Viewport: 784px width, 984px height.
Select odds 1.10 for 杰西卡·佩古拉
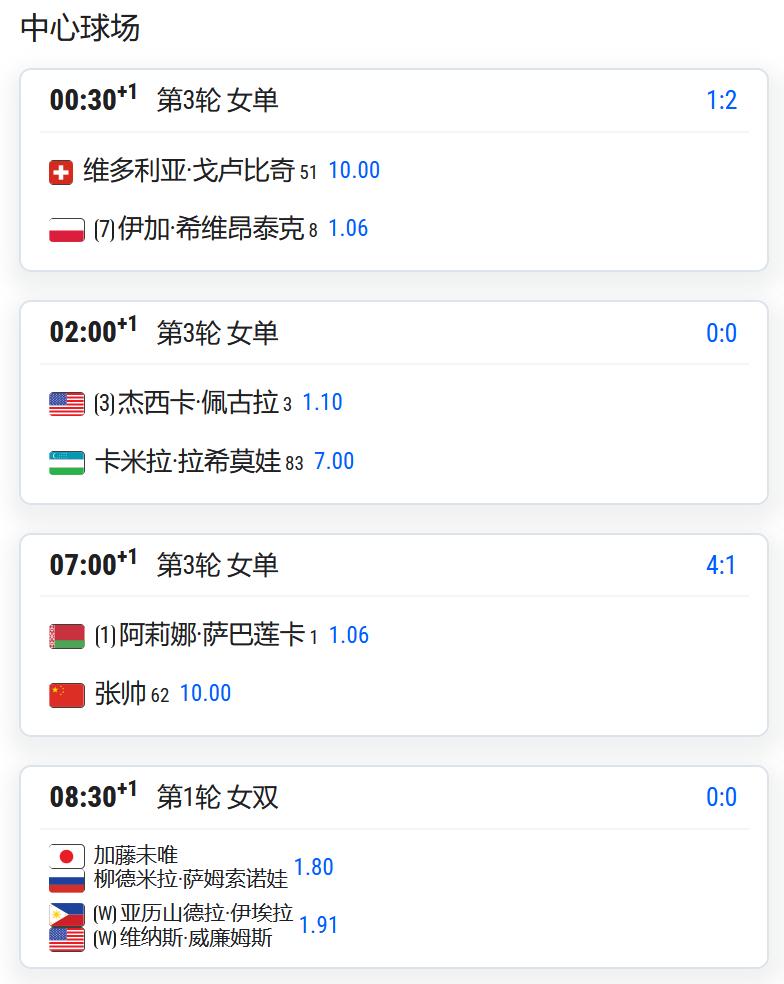coord(322,402)
